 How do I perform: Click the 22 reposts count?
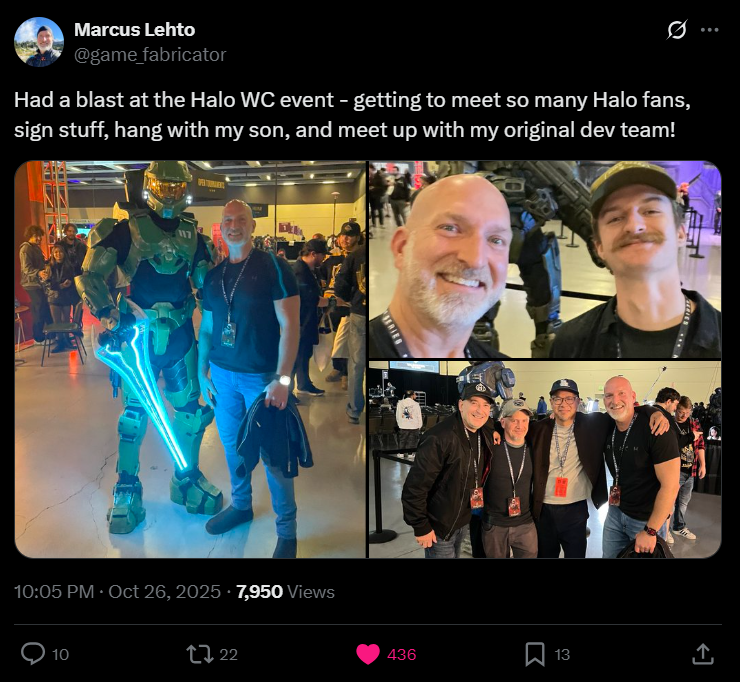click(228, 655)
